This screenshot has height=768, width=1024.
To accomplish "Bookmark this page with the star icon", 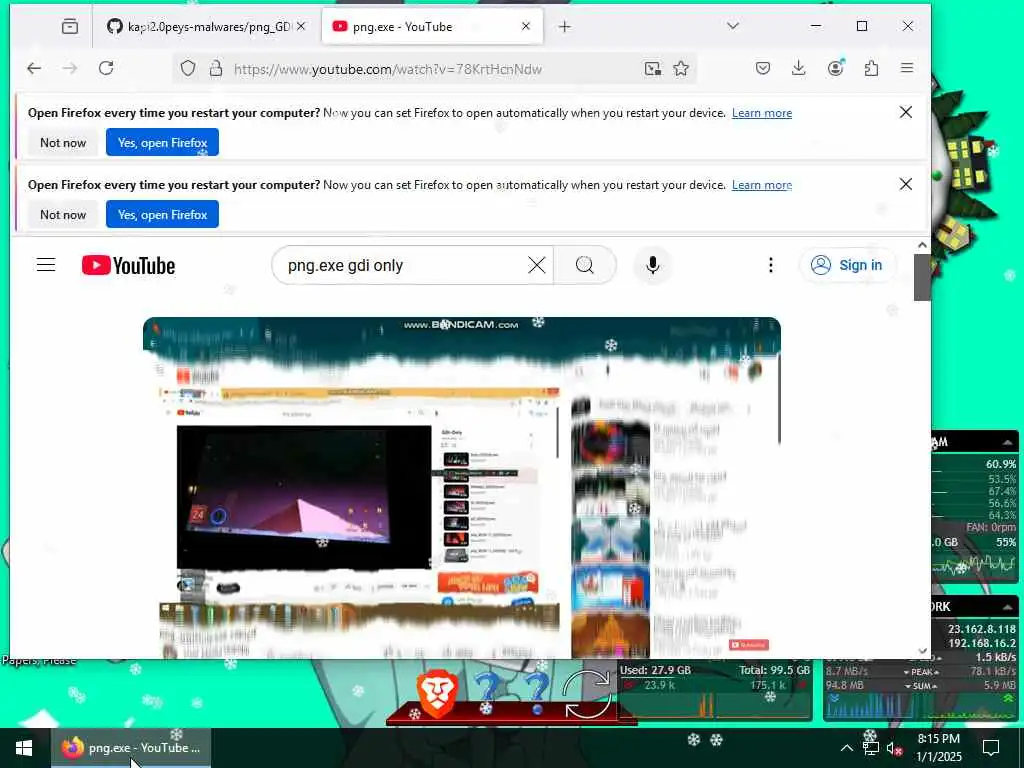I will (x=681, y=69).
